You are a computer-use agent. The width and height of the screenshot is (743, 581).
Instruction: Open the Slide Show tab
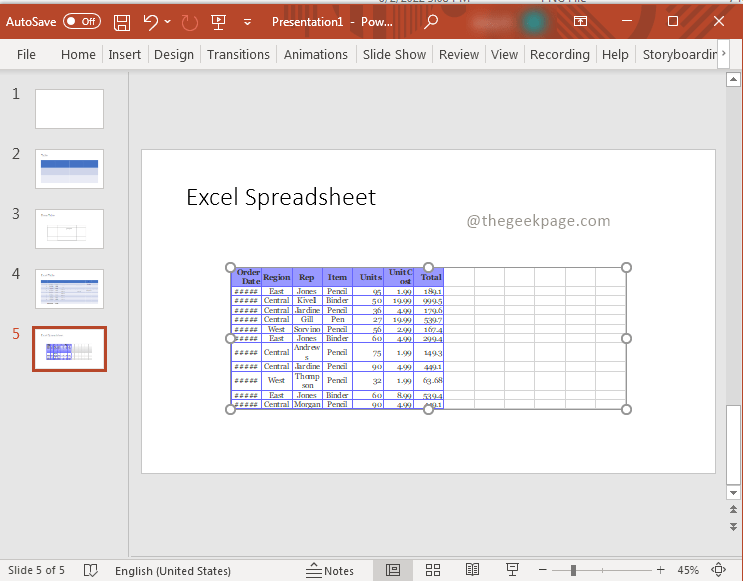coord(394,54)
